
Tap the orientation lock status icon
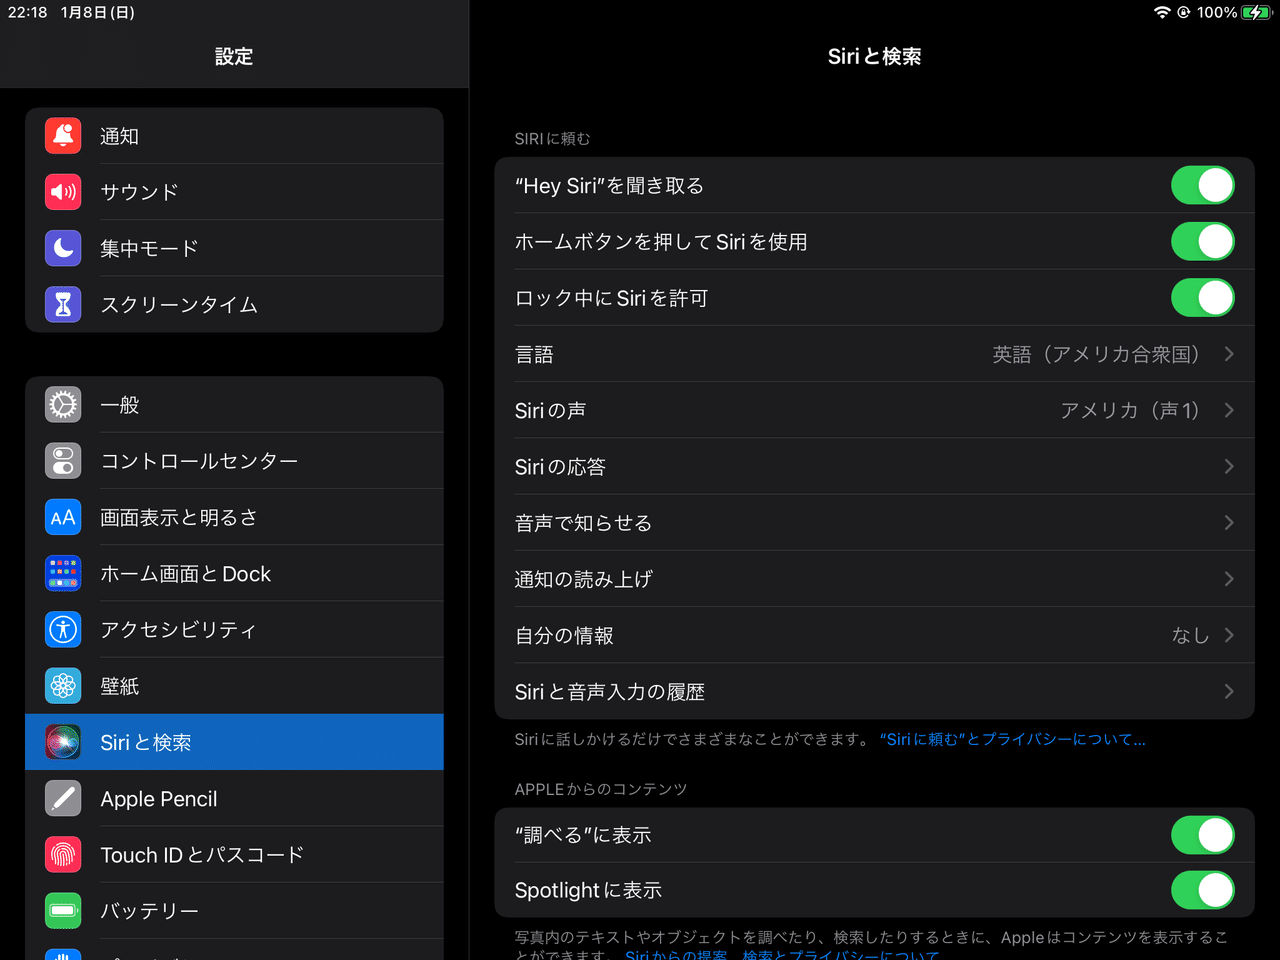click(1184, 12)
